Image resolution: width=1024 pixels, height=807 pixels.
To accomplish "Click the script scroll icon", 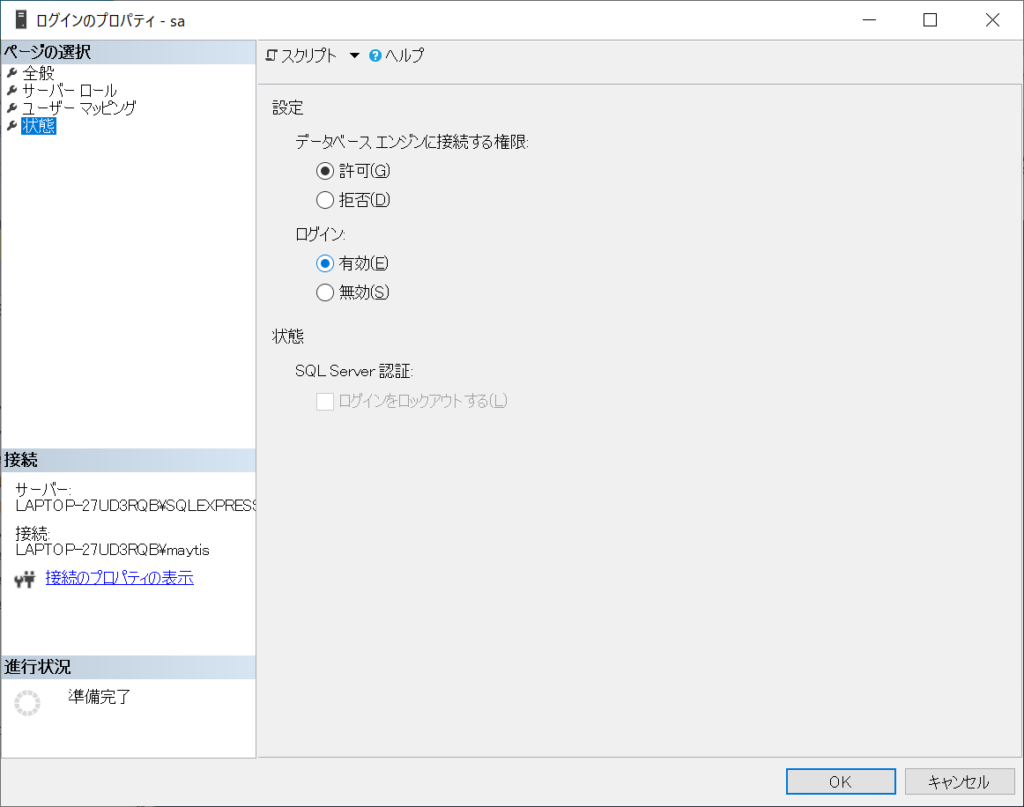I will 272,55.
